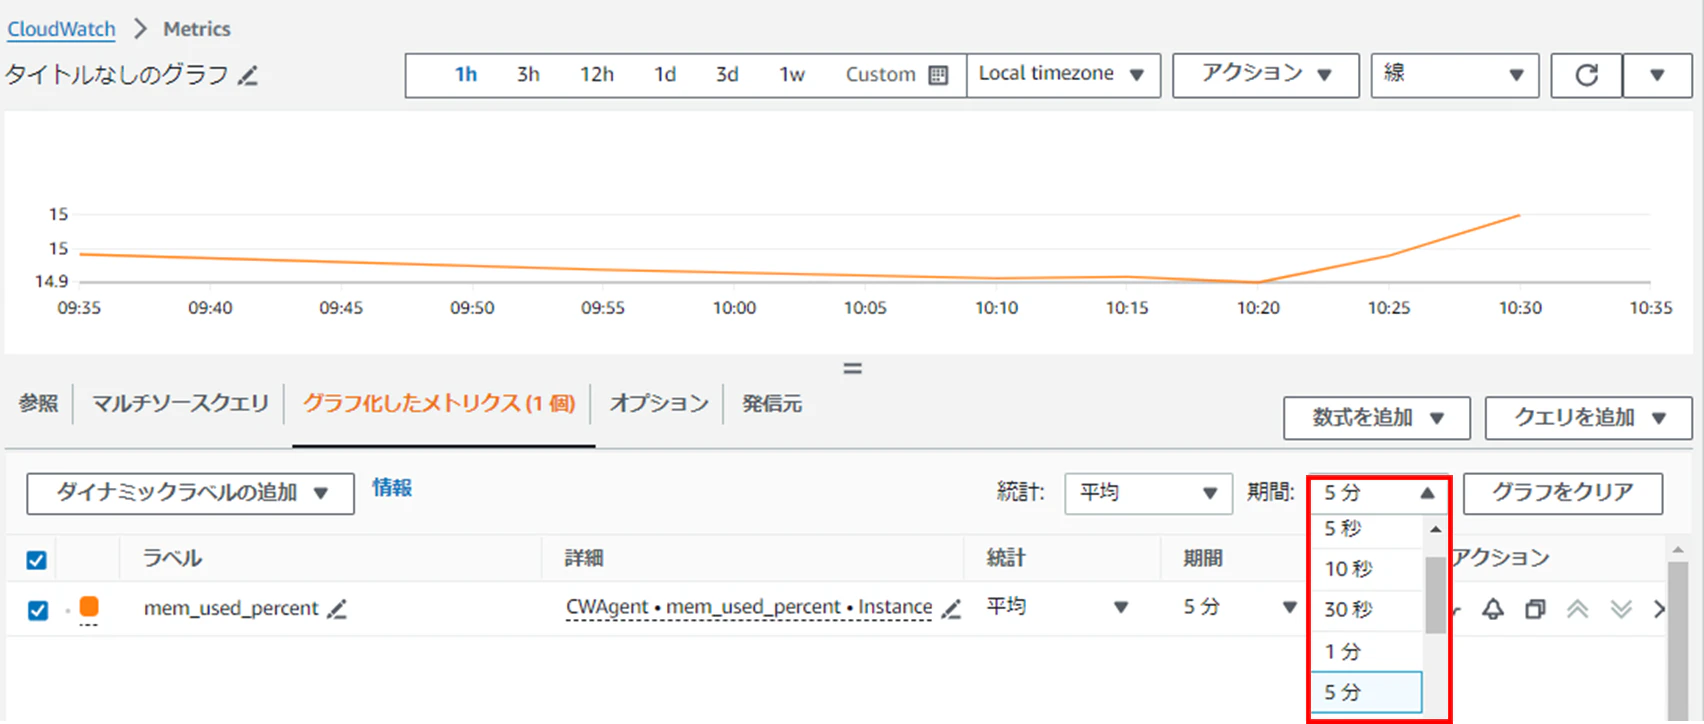
Task: Choose 10 秒 period option
Action: [x=1366, y=569]
